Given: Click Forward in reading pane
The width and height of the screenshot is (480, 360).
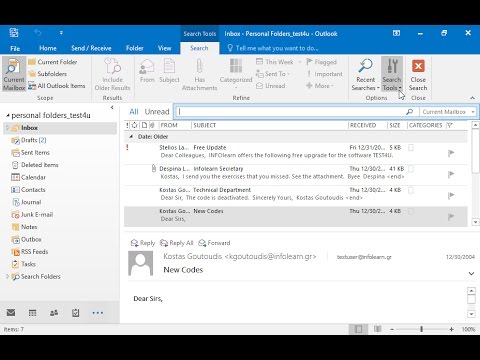Looking at the screenshot, I should pos(214,243).
